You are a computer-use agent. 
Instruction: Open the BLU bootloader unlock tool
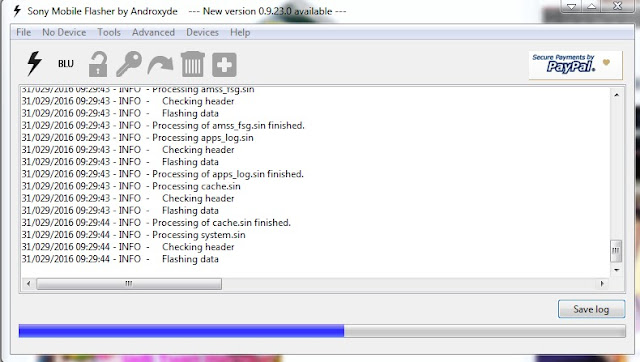(66, 64)
